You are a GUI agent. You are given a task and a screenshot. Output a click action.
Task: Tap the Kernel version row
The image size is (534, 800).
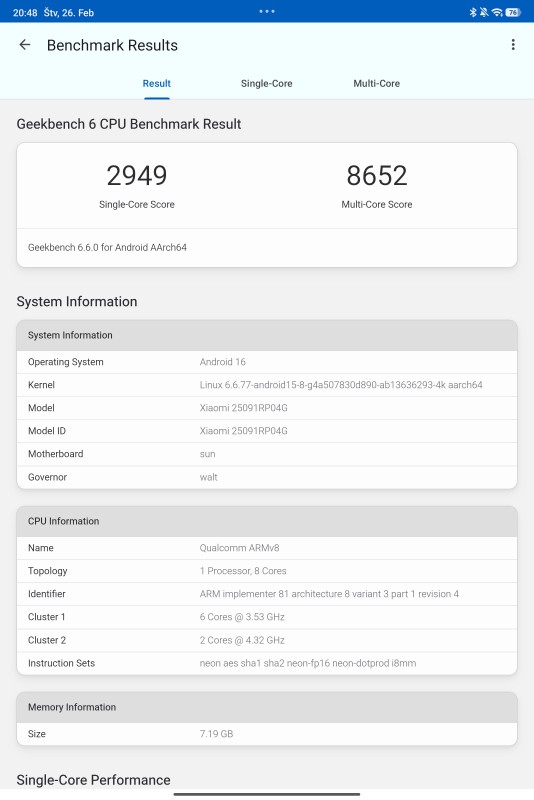[x=267, y=385]
